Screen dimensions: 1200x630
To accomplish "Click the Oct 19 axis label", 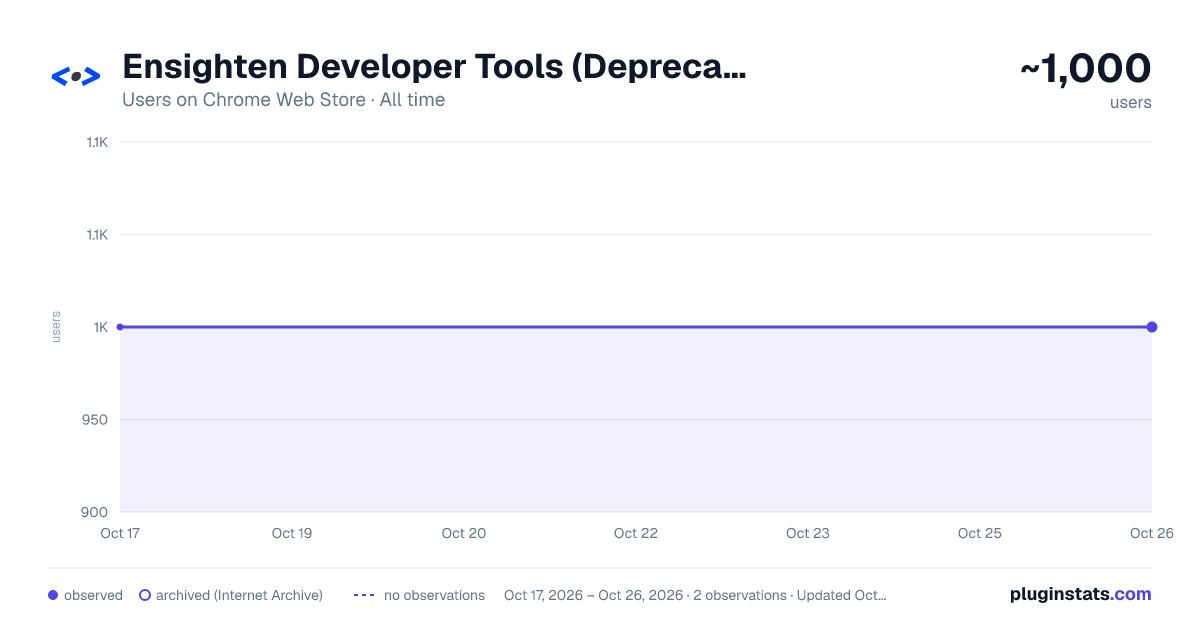I will [x=292, y=533].
